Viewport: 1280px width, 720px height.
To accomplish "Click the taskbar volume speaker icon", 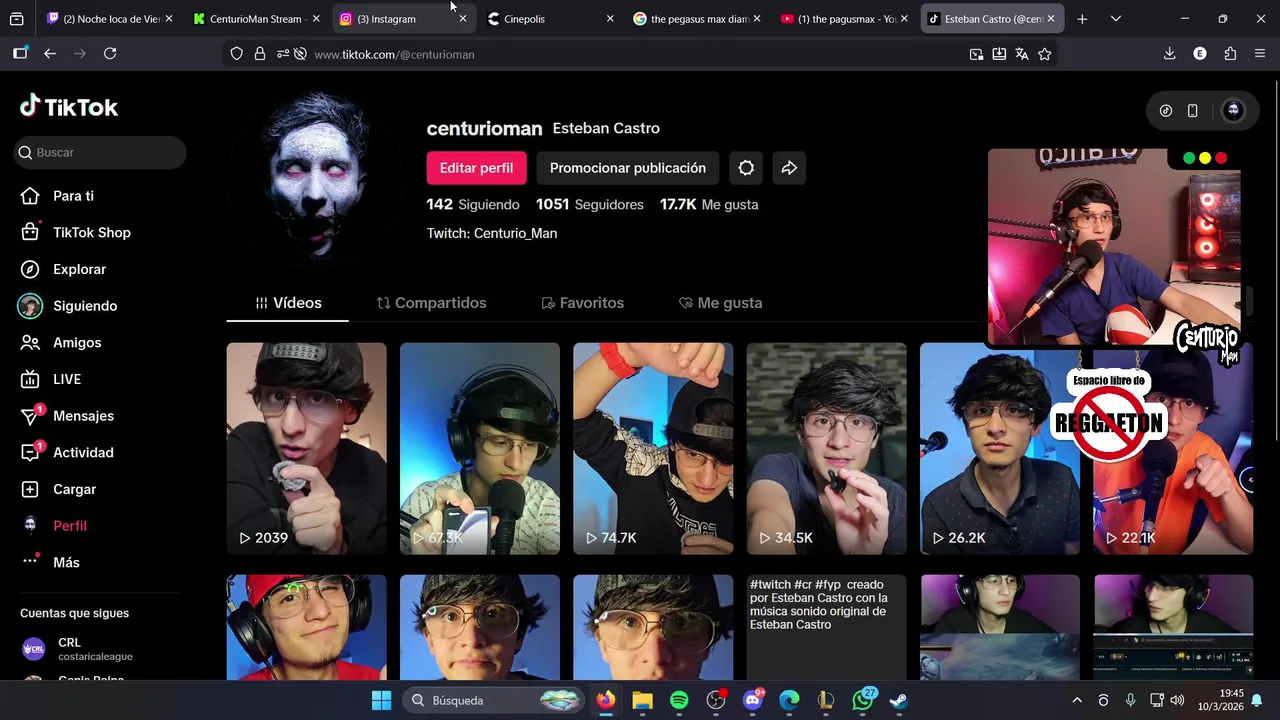I will [x=1178, y=701].
